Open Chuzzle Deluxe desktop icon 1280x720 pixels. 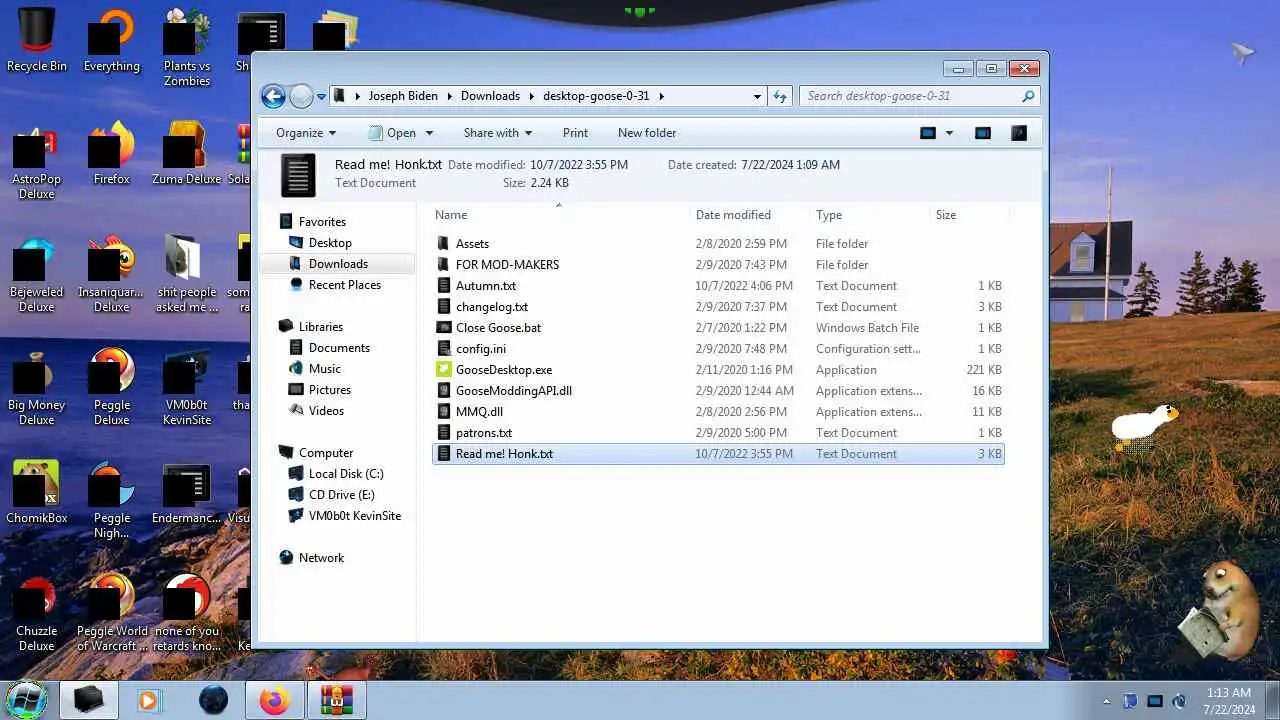point(37,612)
